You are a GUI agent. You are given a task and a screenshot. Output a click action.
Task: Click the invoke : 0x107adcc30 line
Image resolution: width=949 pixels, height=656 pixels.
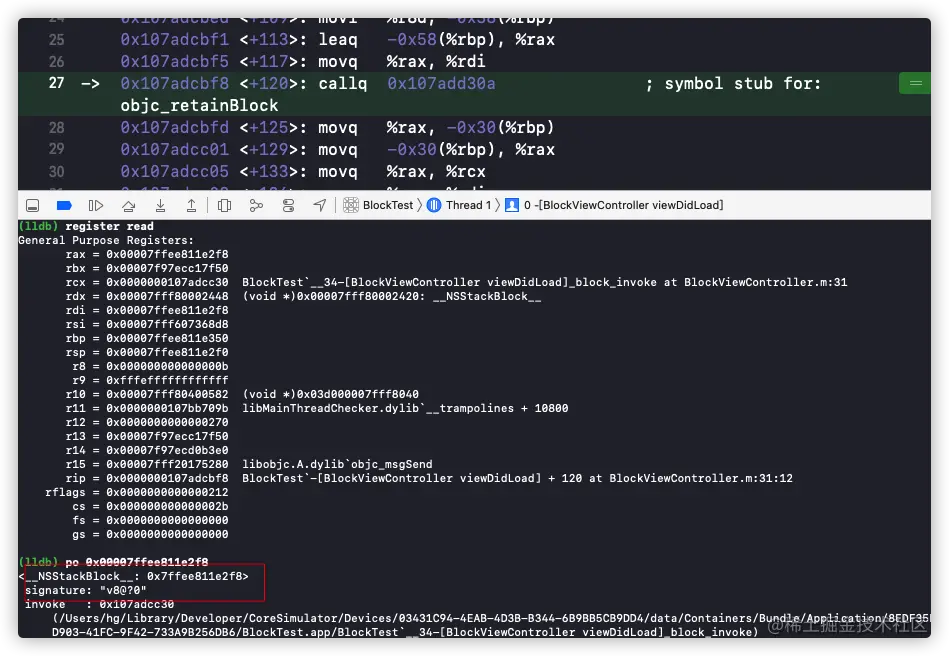[99, 604]
